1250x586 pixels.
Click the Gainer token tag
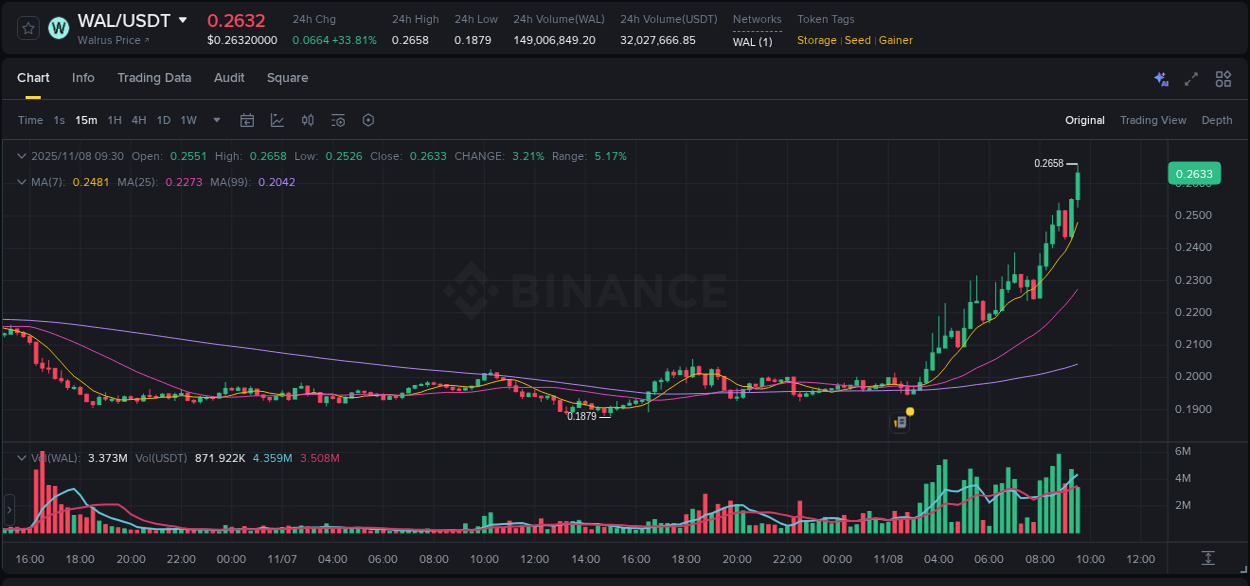click(895, 40)
